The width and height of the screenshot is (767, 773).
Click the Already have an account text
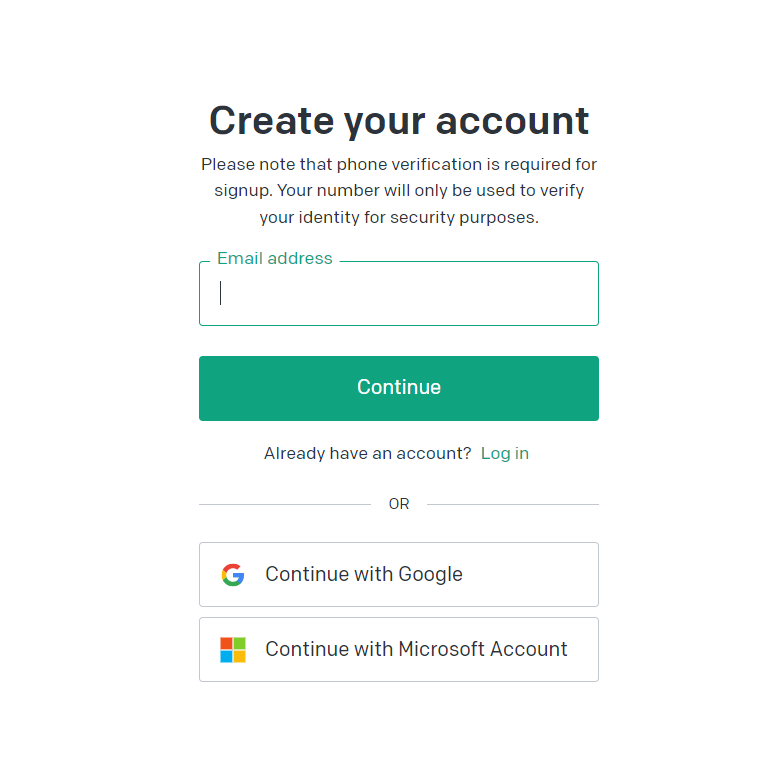(368, 453)
